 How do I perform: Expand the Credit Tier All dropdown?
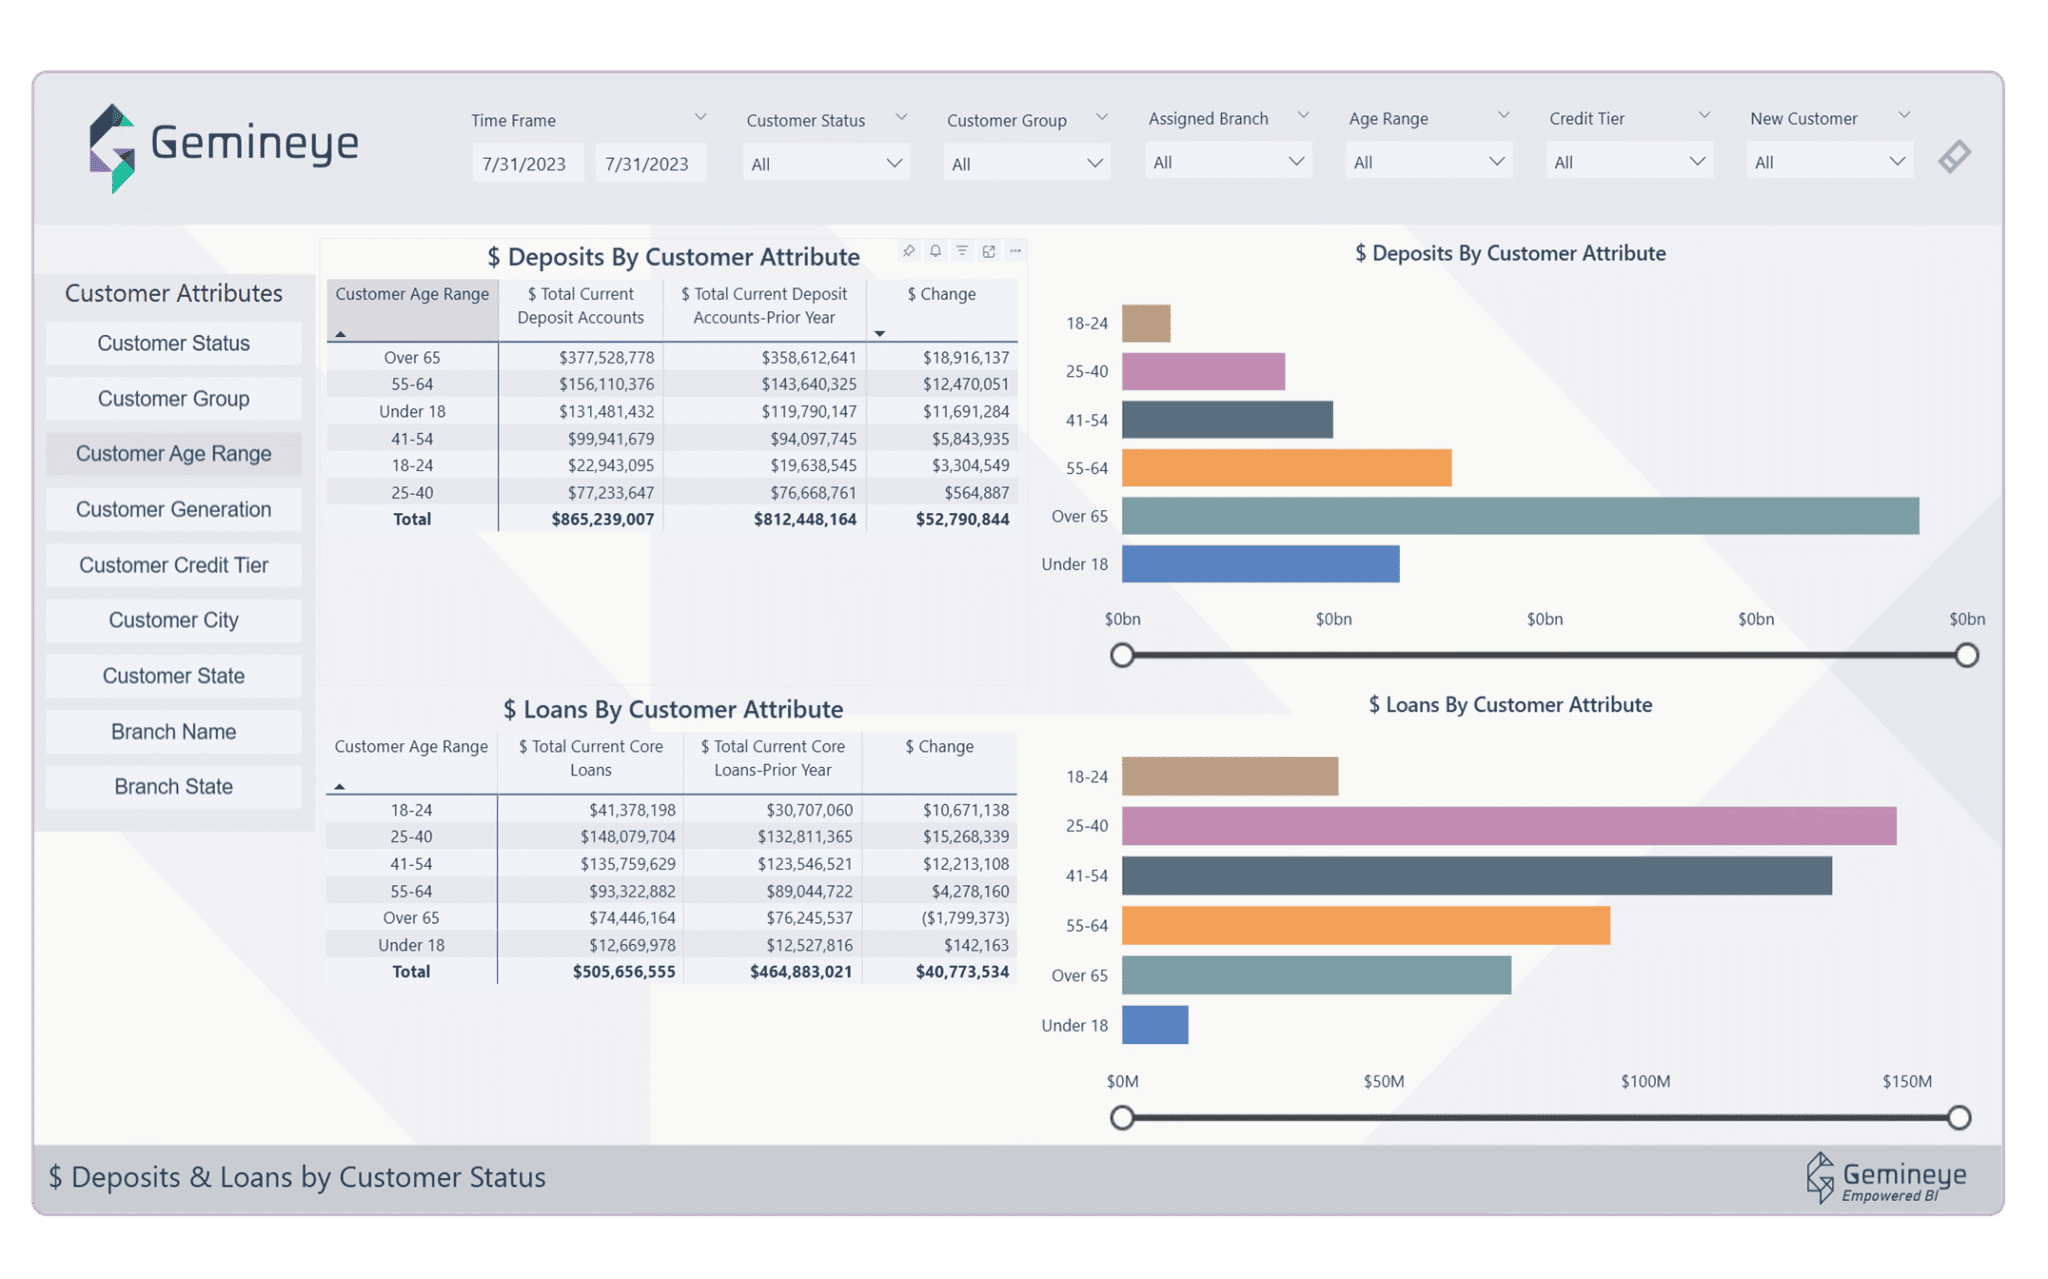click(x=1629, y=162)
